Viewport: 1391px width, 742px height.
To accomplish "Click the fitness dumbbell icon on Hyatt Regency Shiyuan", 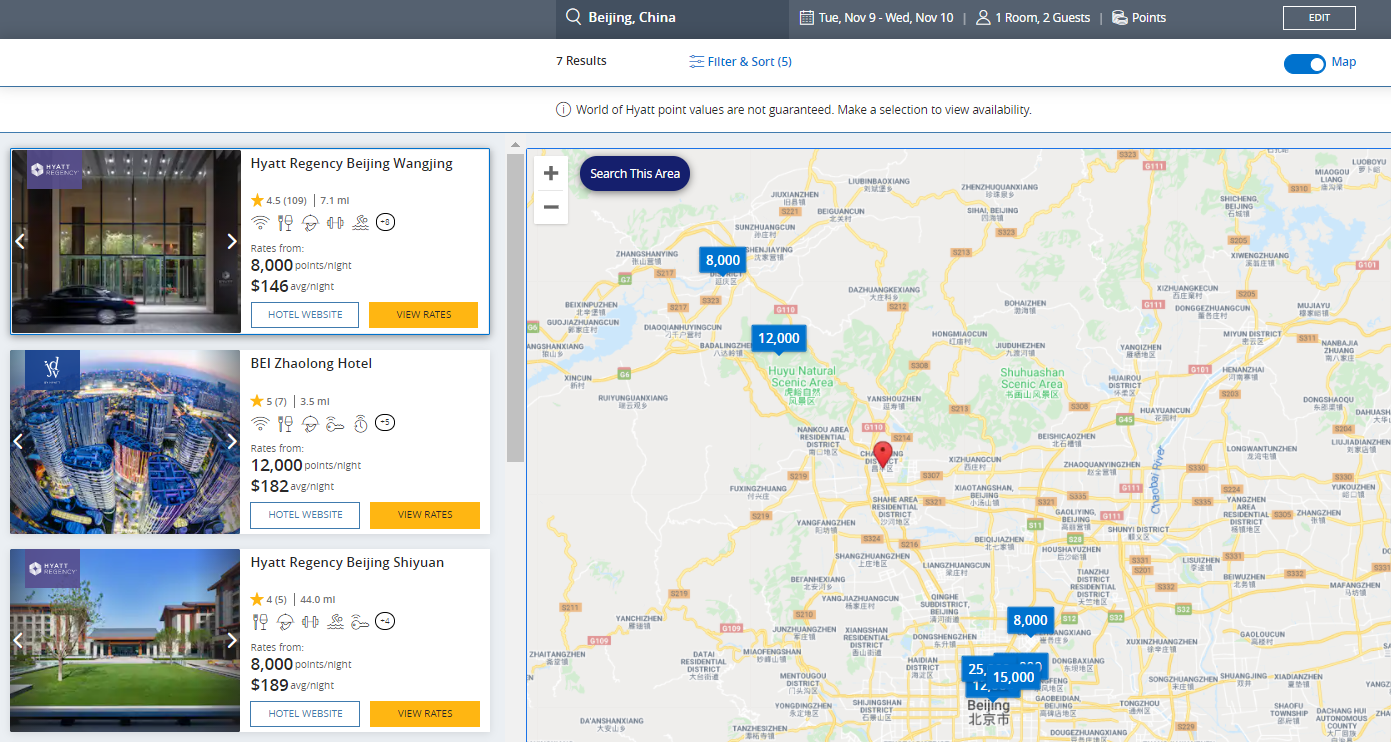I will coord(310,622).
